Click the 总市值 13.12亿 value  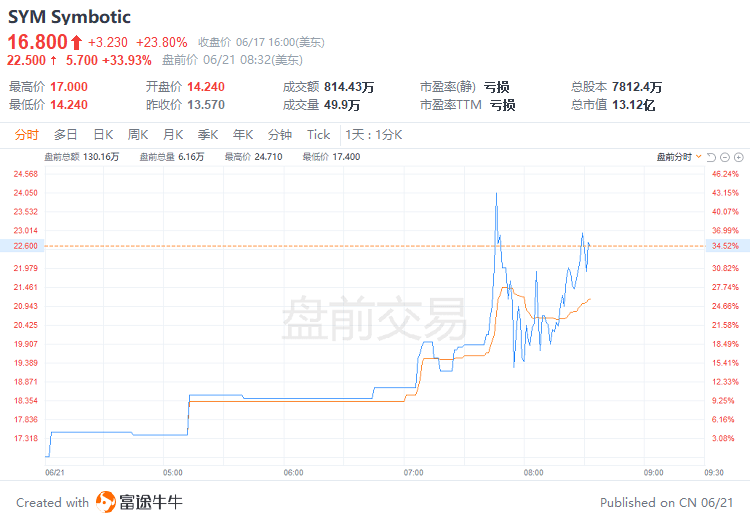coord(633,104)
